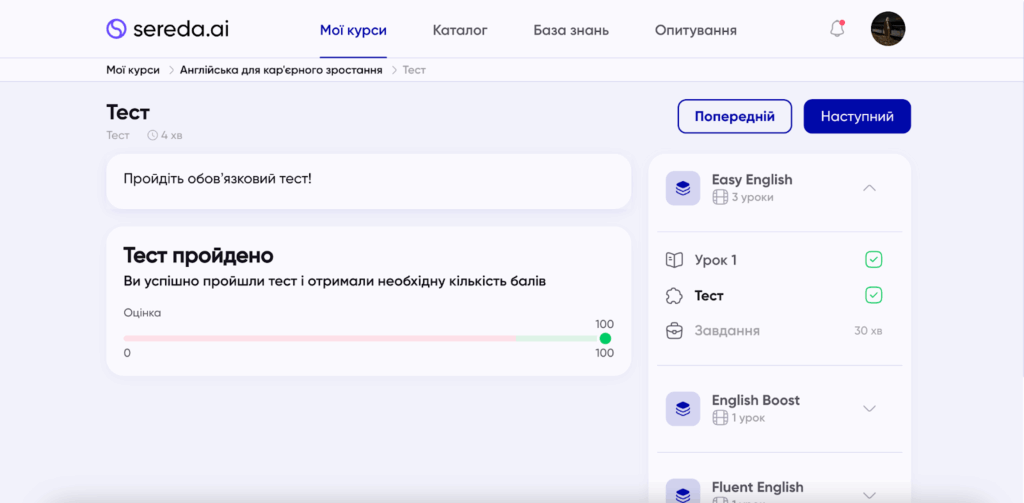Switch to the Каталог tab

pos(460,30)
